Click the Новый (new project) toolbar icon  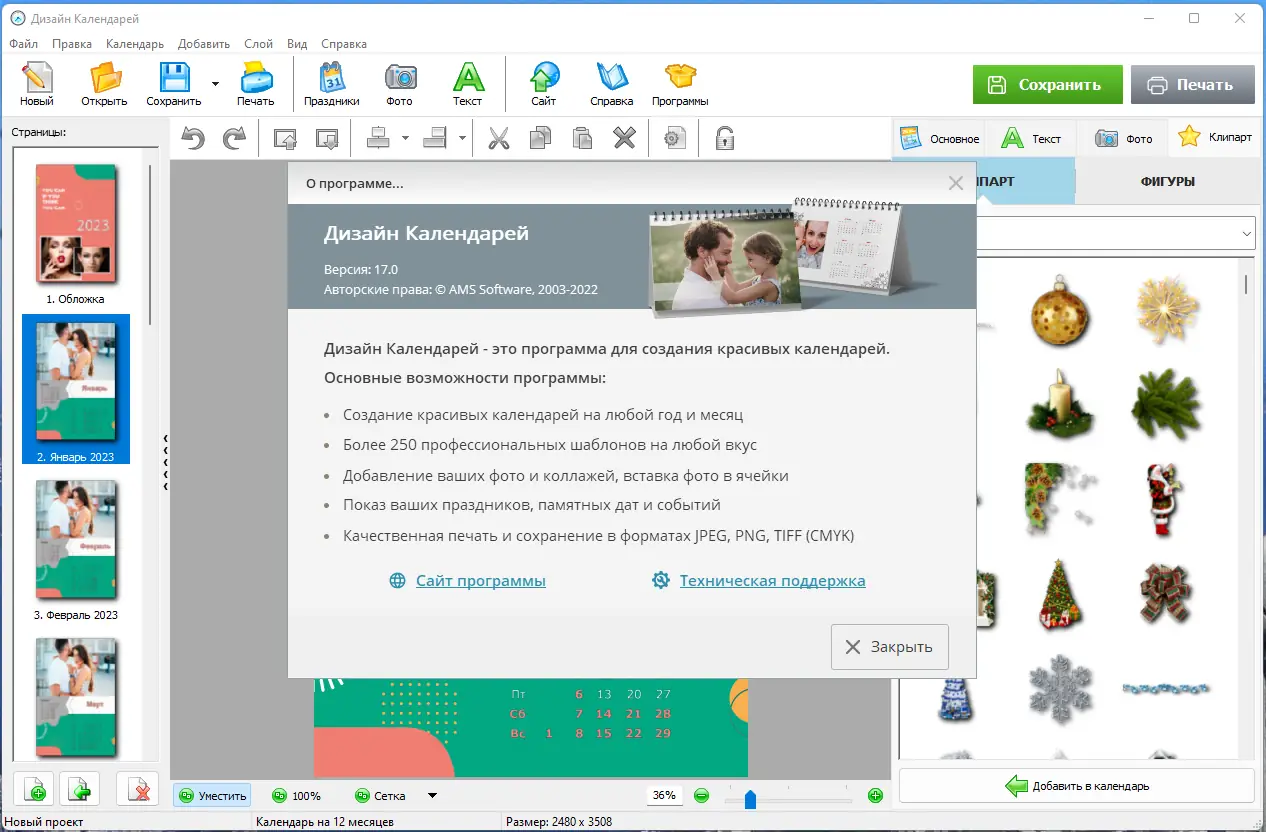point(37,84)
